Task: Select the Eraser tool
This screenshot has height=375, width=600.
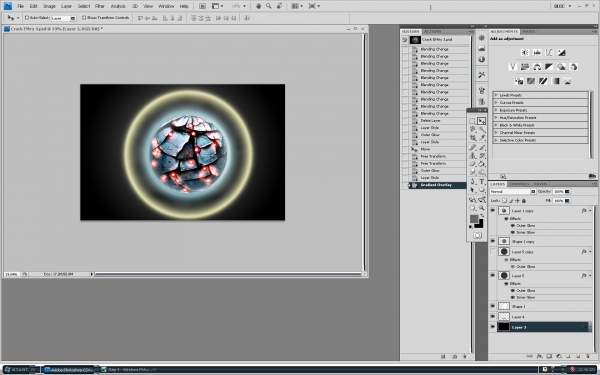Action: point(473,164)
